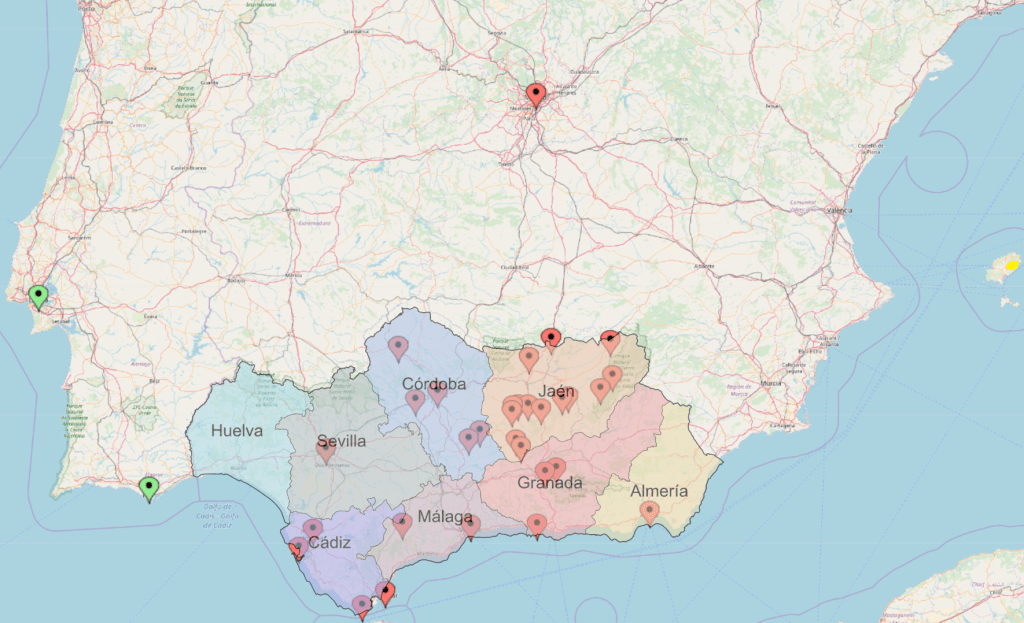Select the Huelva province label
Viewport: 1024px width, 623px height.
237,432
